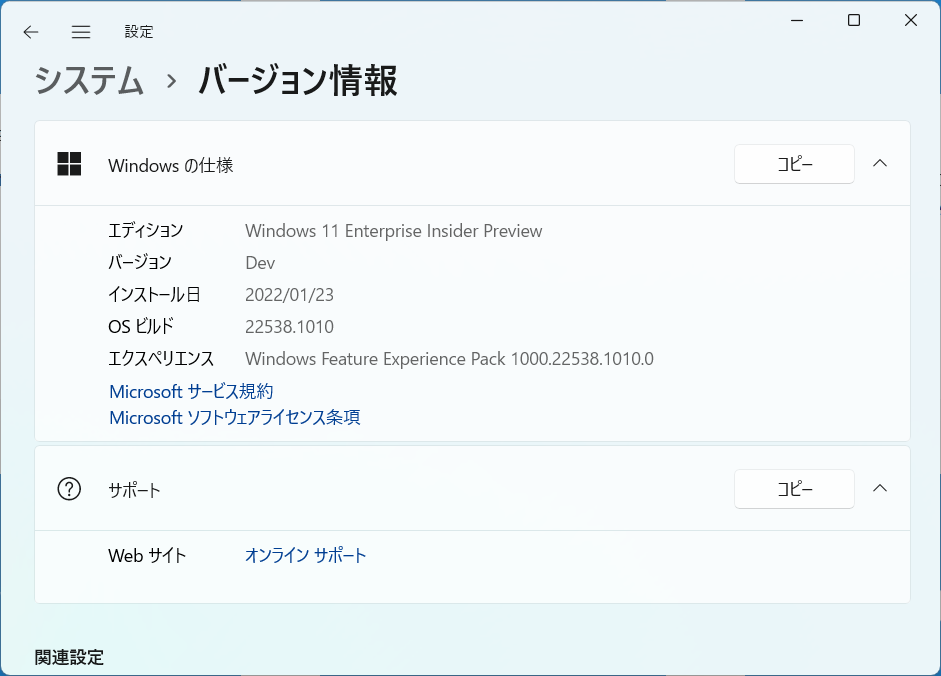Click the サポート header text
Screen dimensions: 941x676
pyautogui.click(x=134, y=490)
